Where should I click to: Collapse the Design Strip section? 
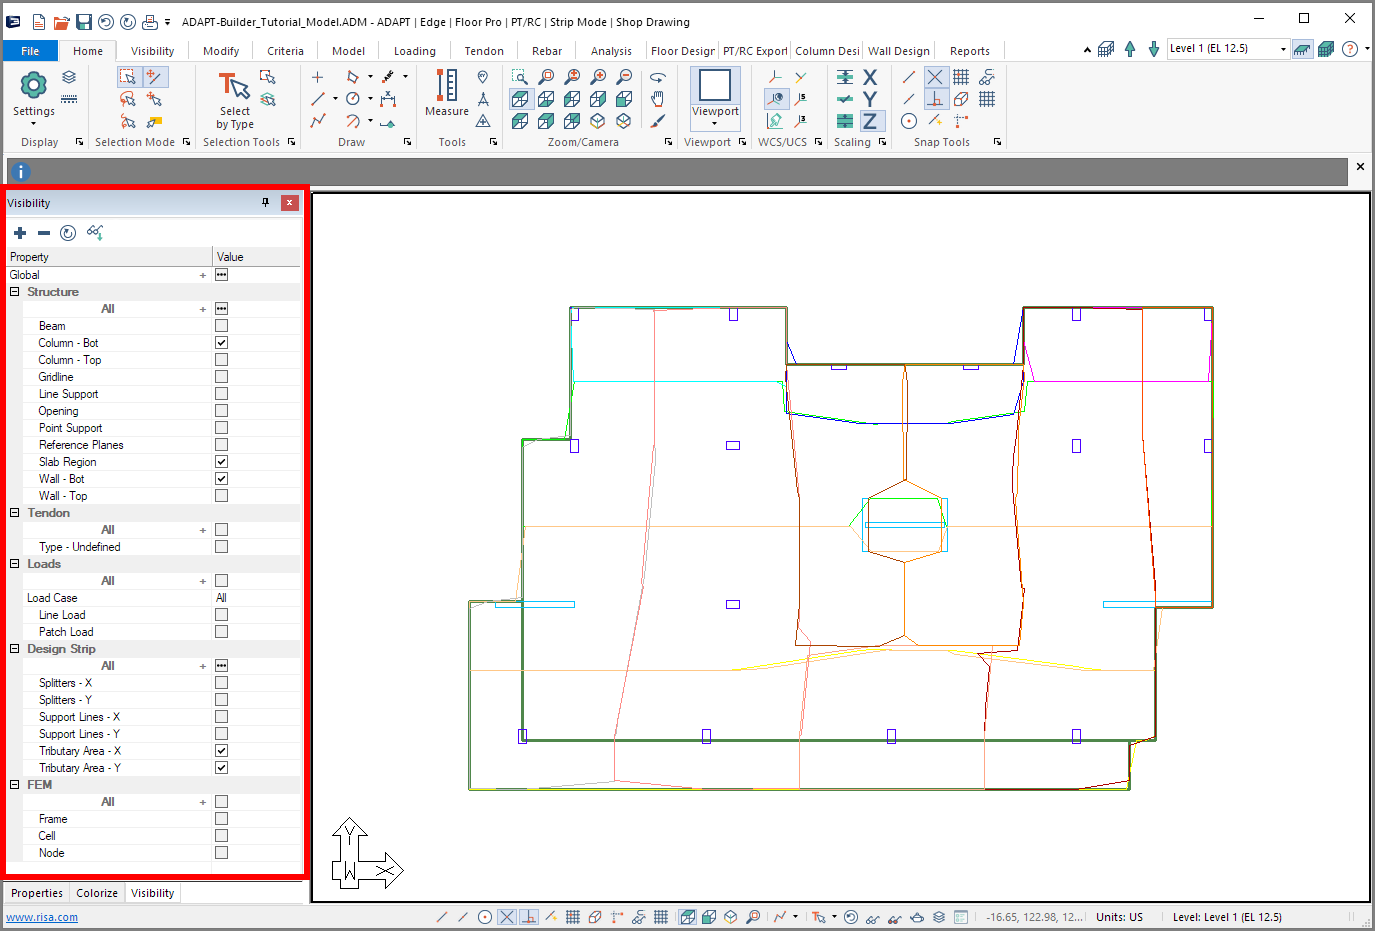[15, 649]
